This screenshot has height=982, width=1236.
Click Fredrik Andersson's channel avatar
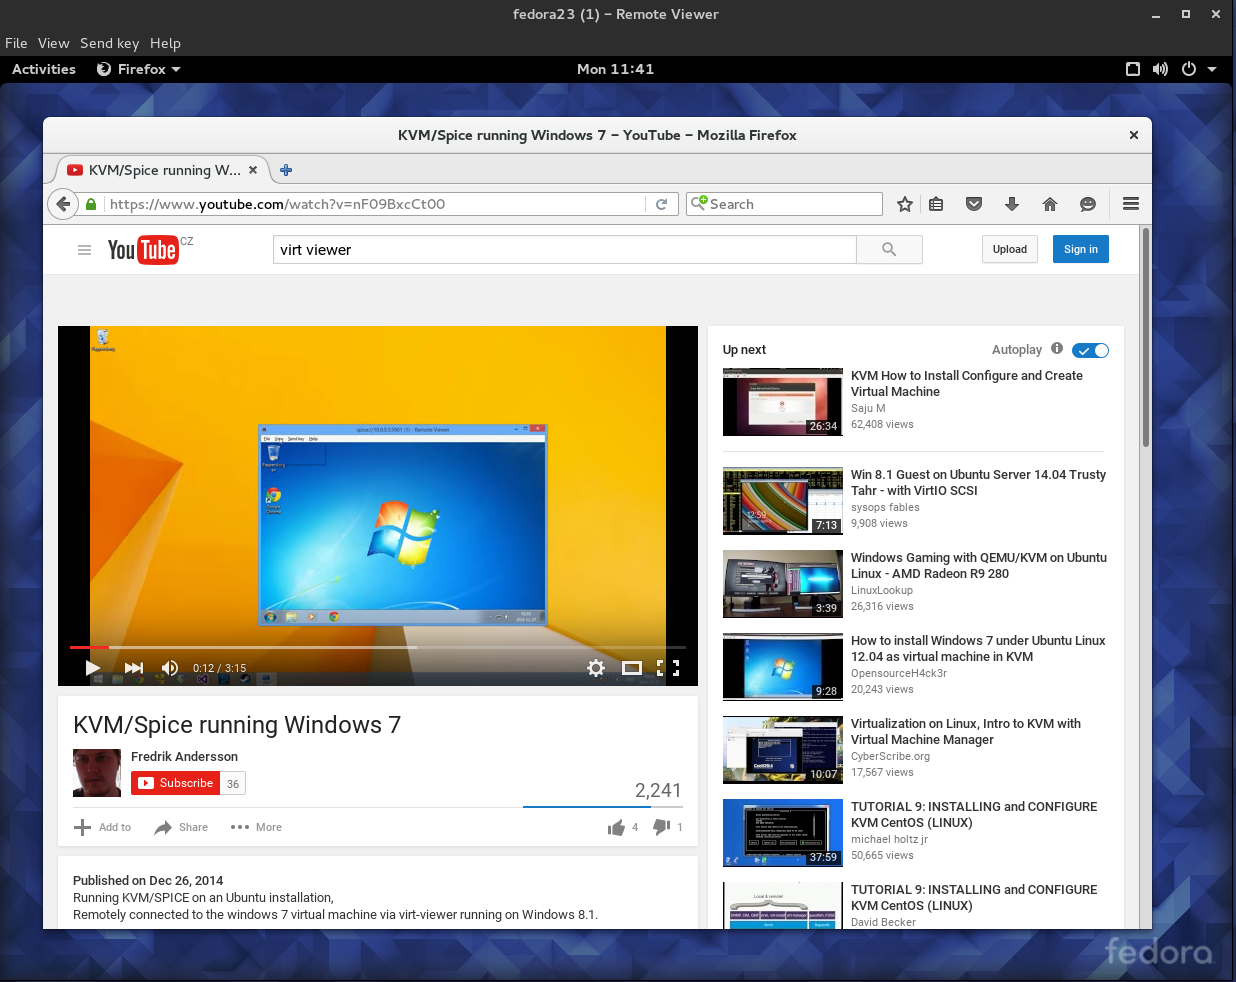coord(97,773)
